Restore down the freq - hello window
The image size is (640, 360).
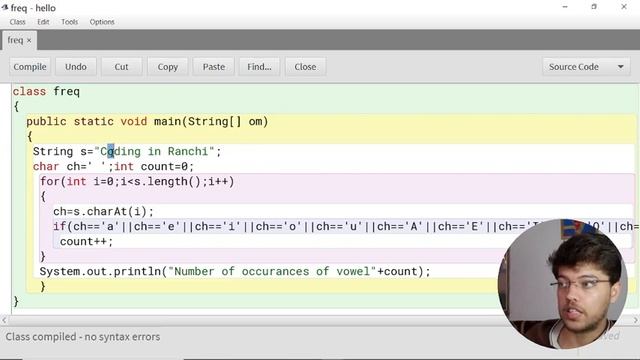click(594, 7)
